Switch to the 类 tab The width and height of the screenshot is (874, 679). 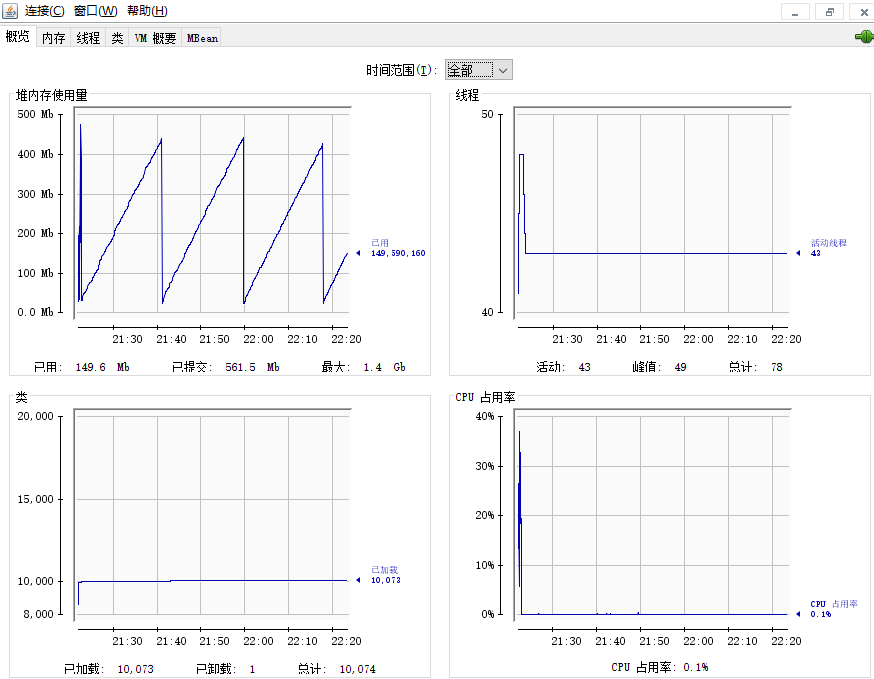point(117,38)
